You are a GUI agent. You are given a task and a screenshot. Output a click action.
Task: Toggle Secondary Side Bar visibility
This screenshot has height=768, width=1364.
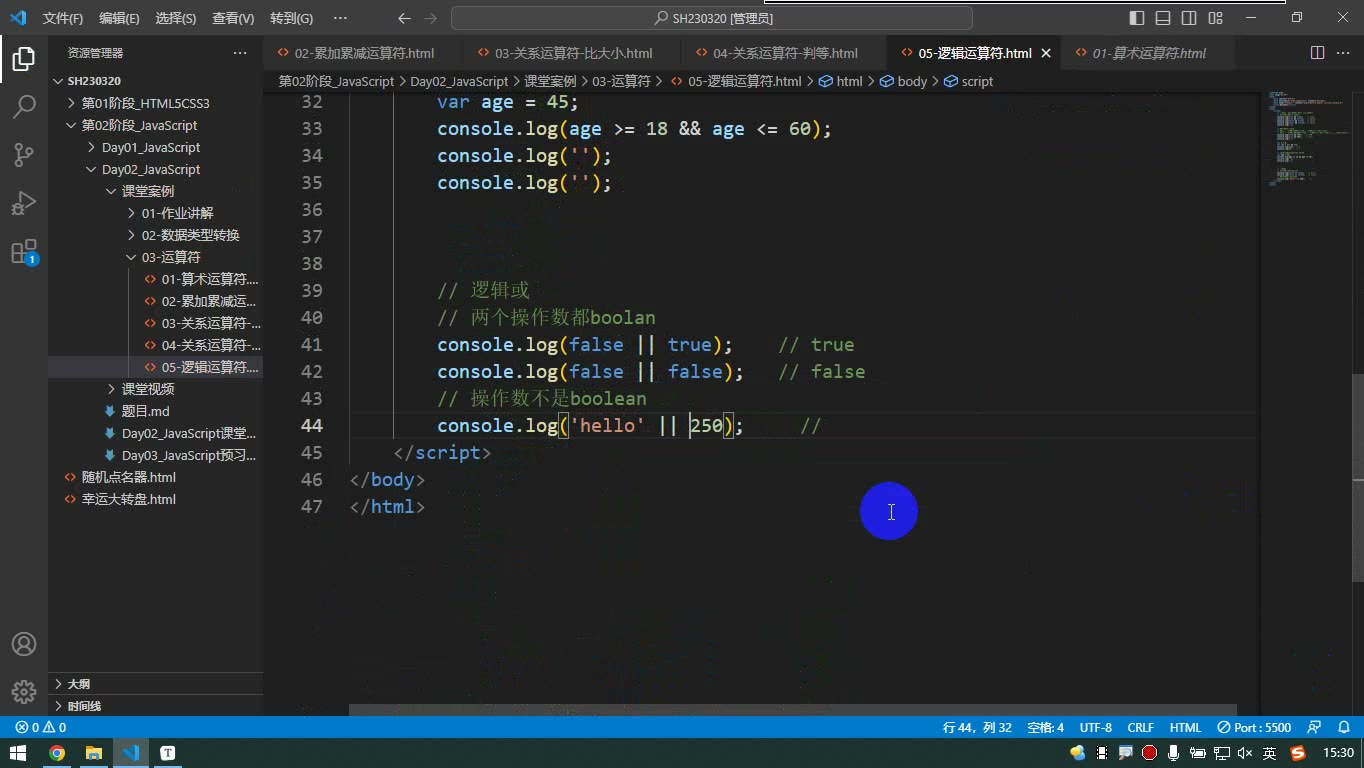coord(1189,18)
